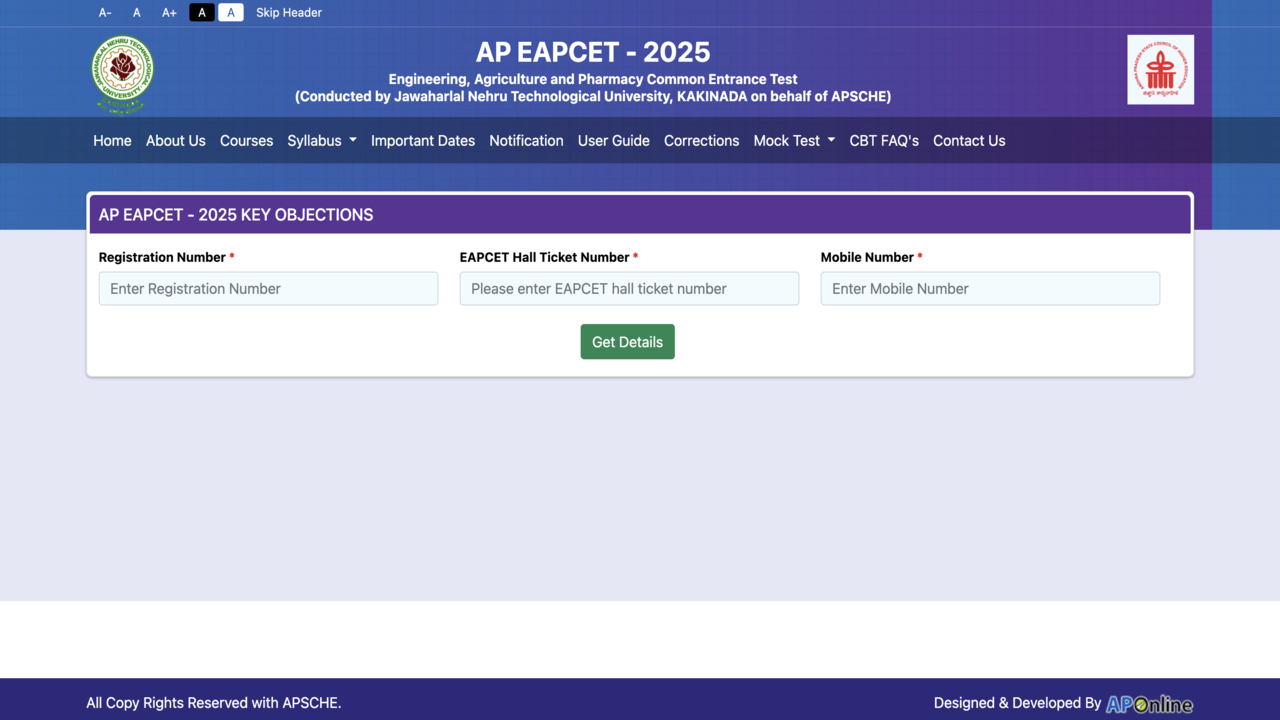Switch to black contrast theme swatch

pyautogui.click(x=202, y=13)
